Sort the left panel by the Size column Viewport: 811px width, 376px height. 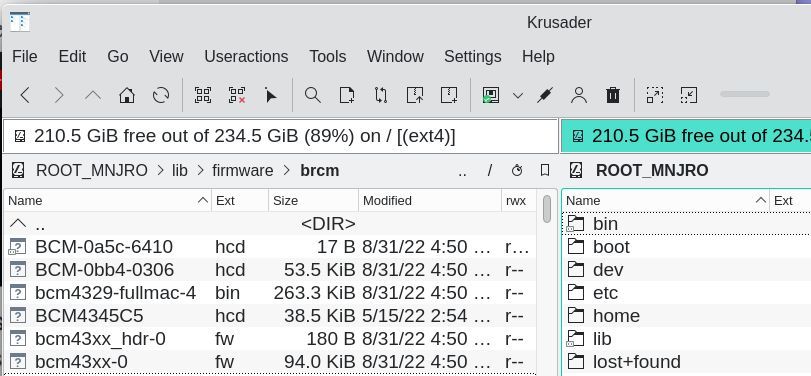(x=313, y=201)
